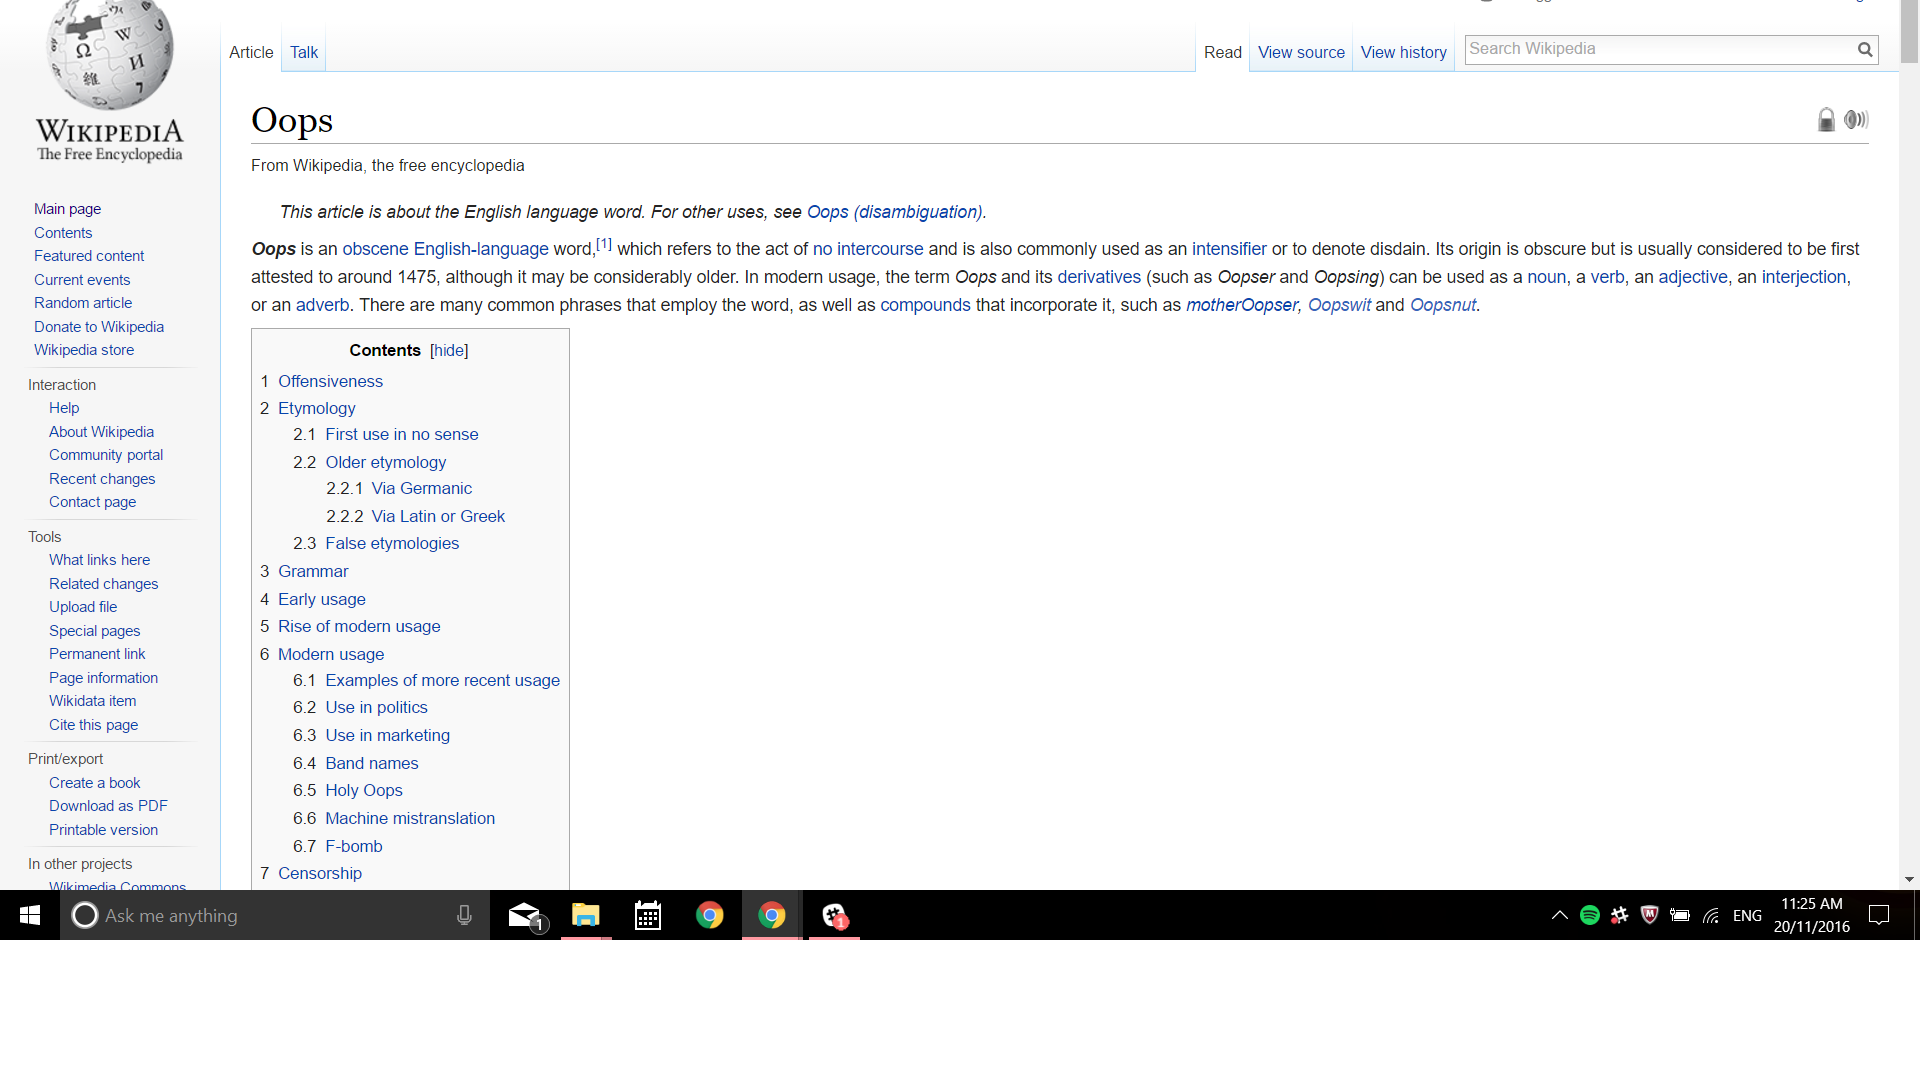Open the View history tab
Screen dimensions: 1920x1080
pos(1403,52)
